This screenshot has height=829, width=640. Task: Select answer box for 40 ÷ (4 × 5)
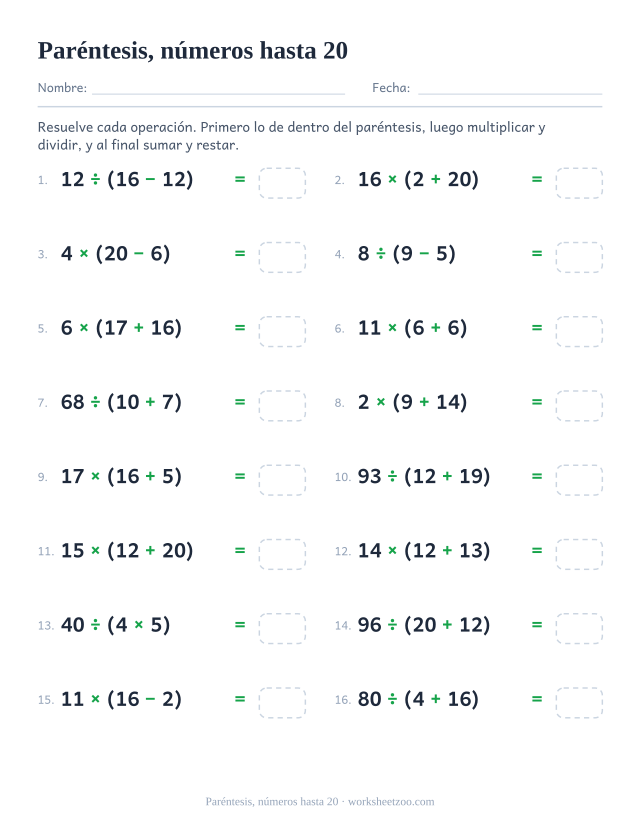pyautogui.click(x=282, y=629)
